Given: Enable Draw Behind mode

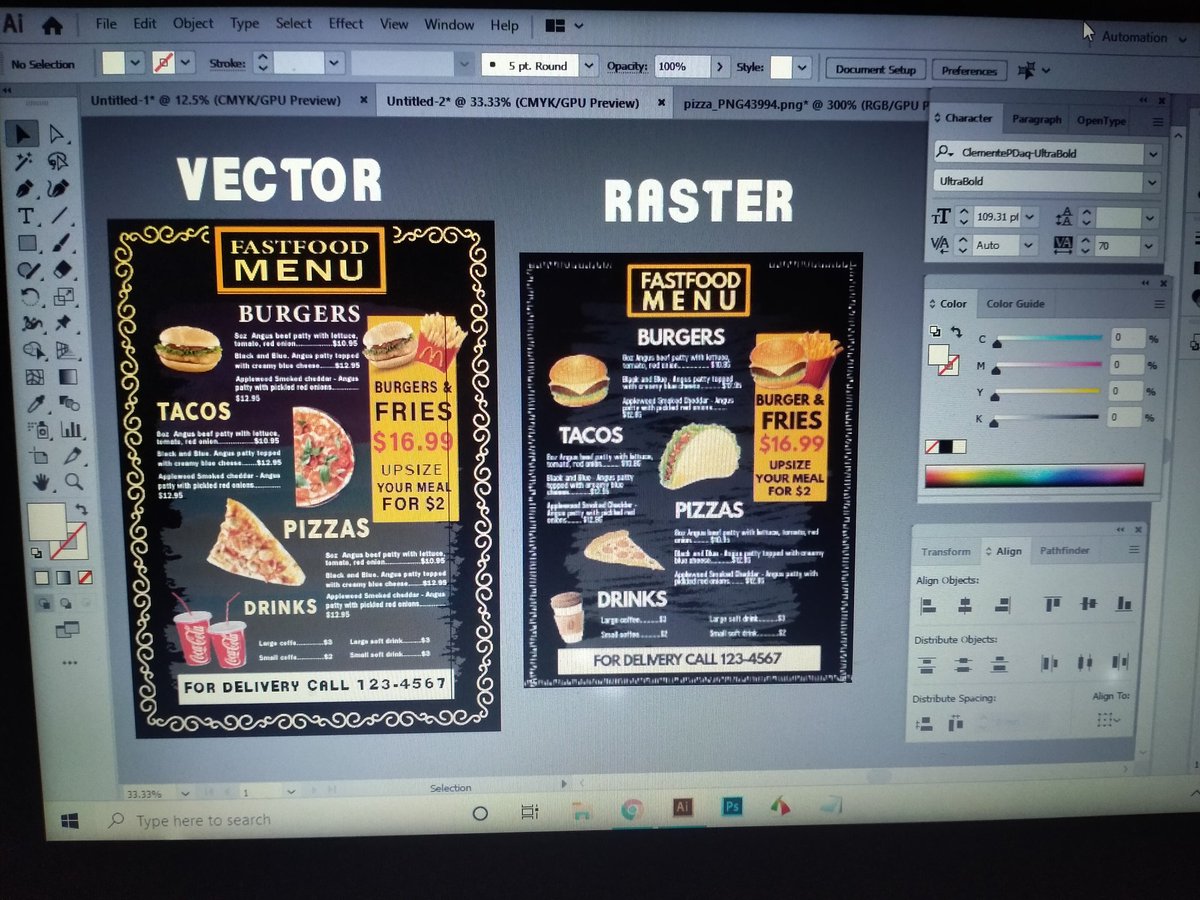Looking at the screenshot, I should point(67,603).
